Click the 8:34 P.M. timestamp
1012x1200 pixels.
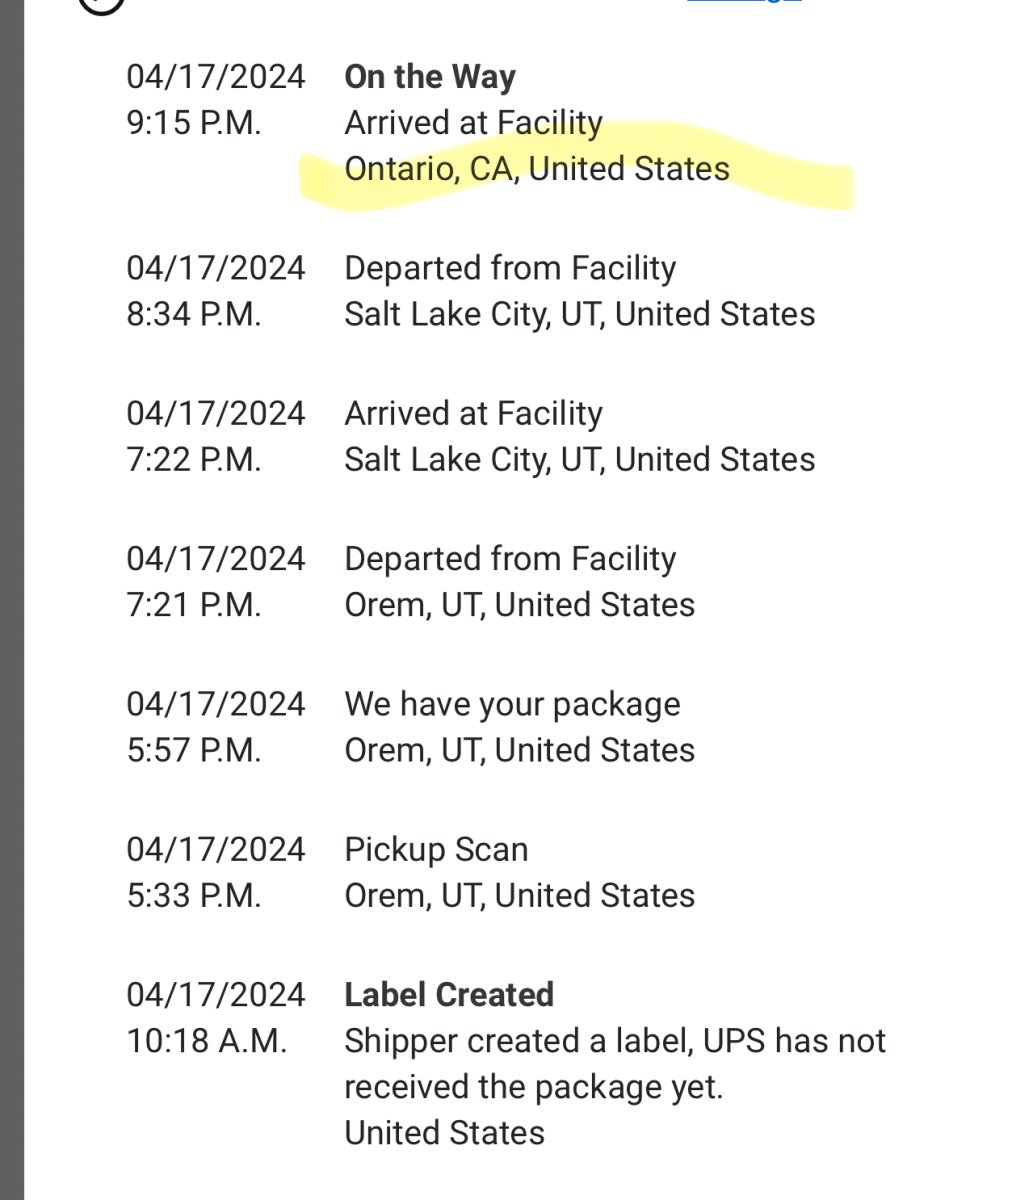pos(194,314)
